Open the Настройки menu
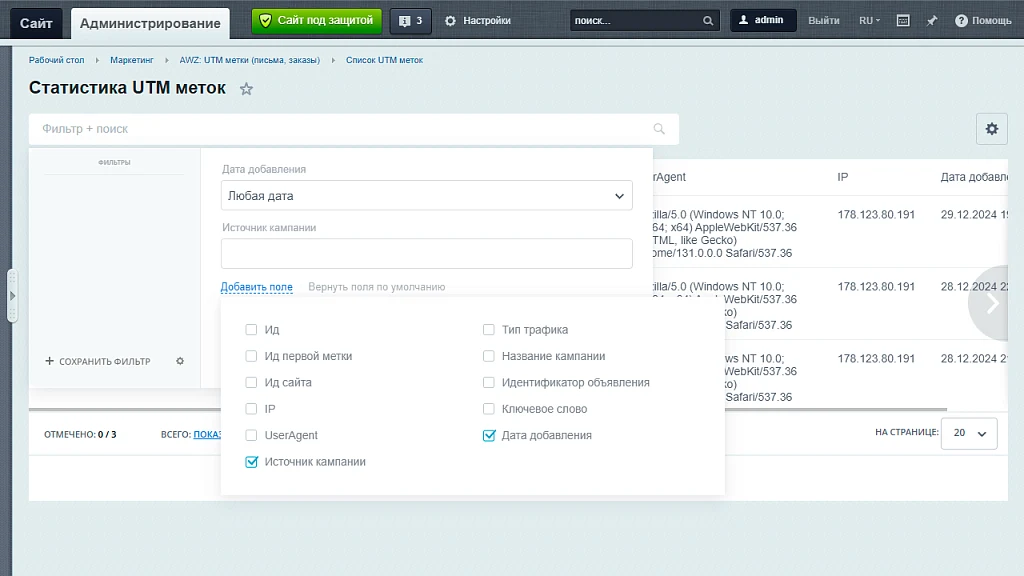 (x=478, y=21)
